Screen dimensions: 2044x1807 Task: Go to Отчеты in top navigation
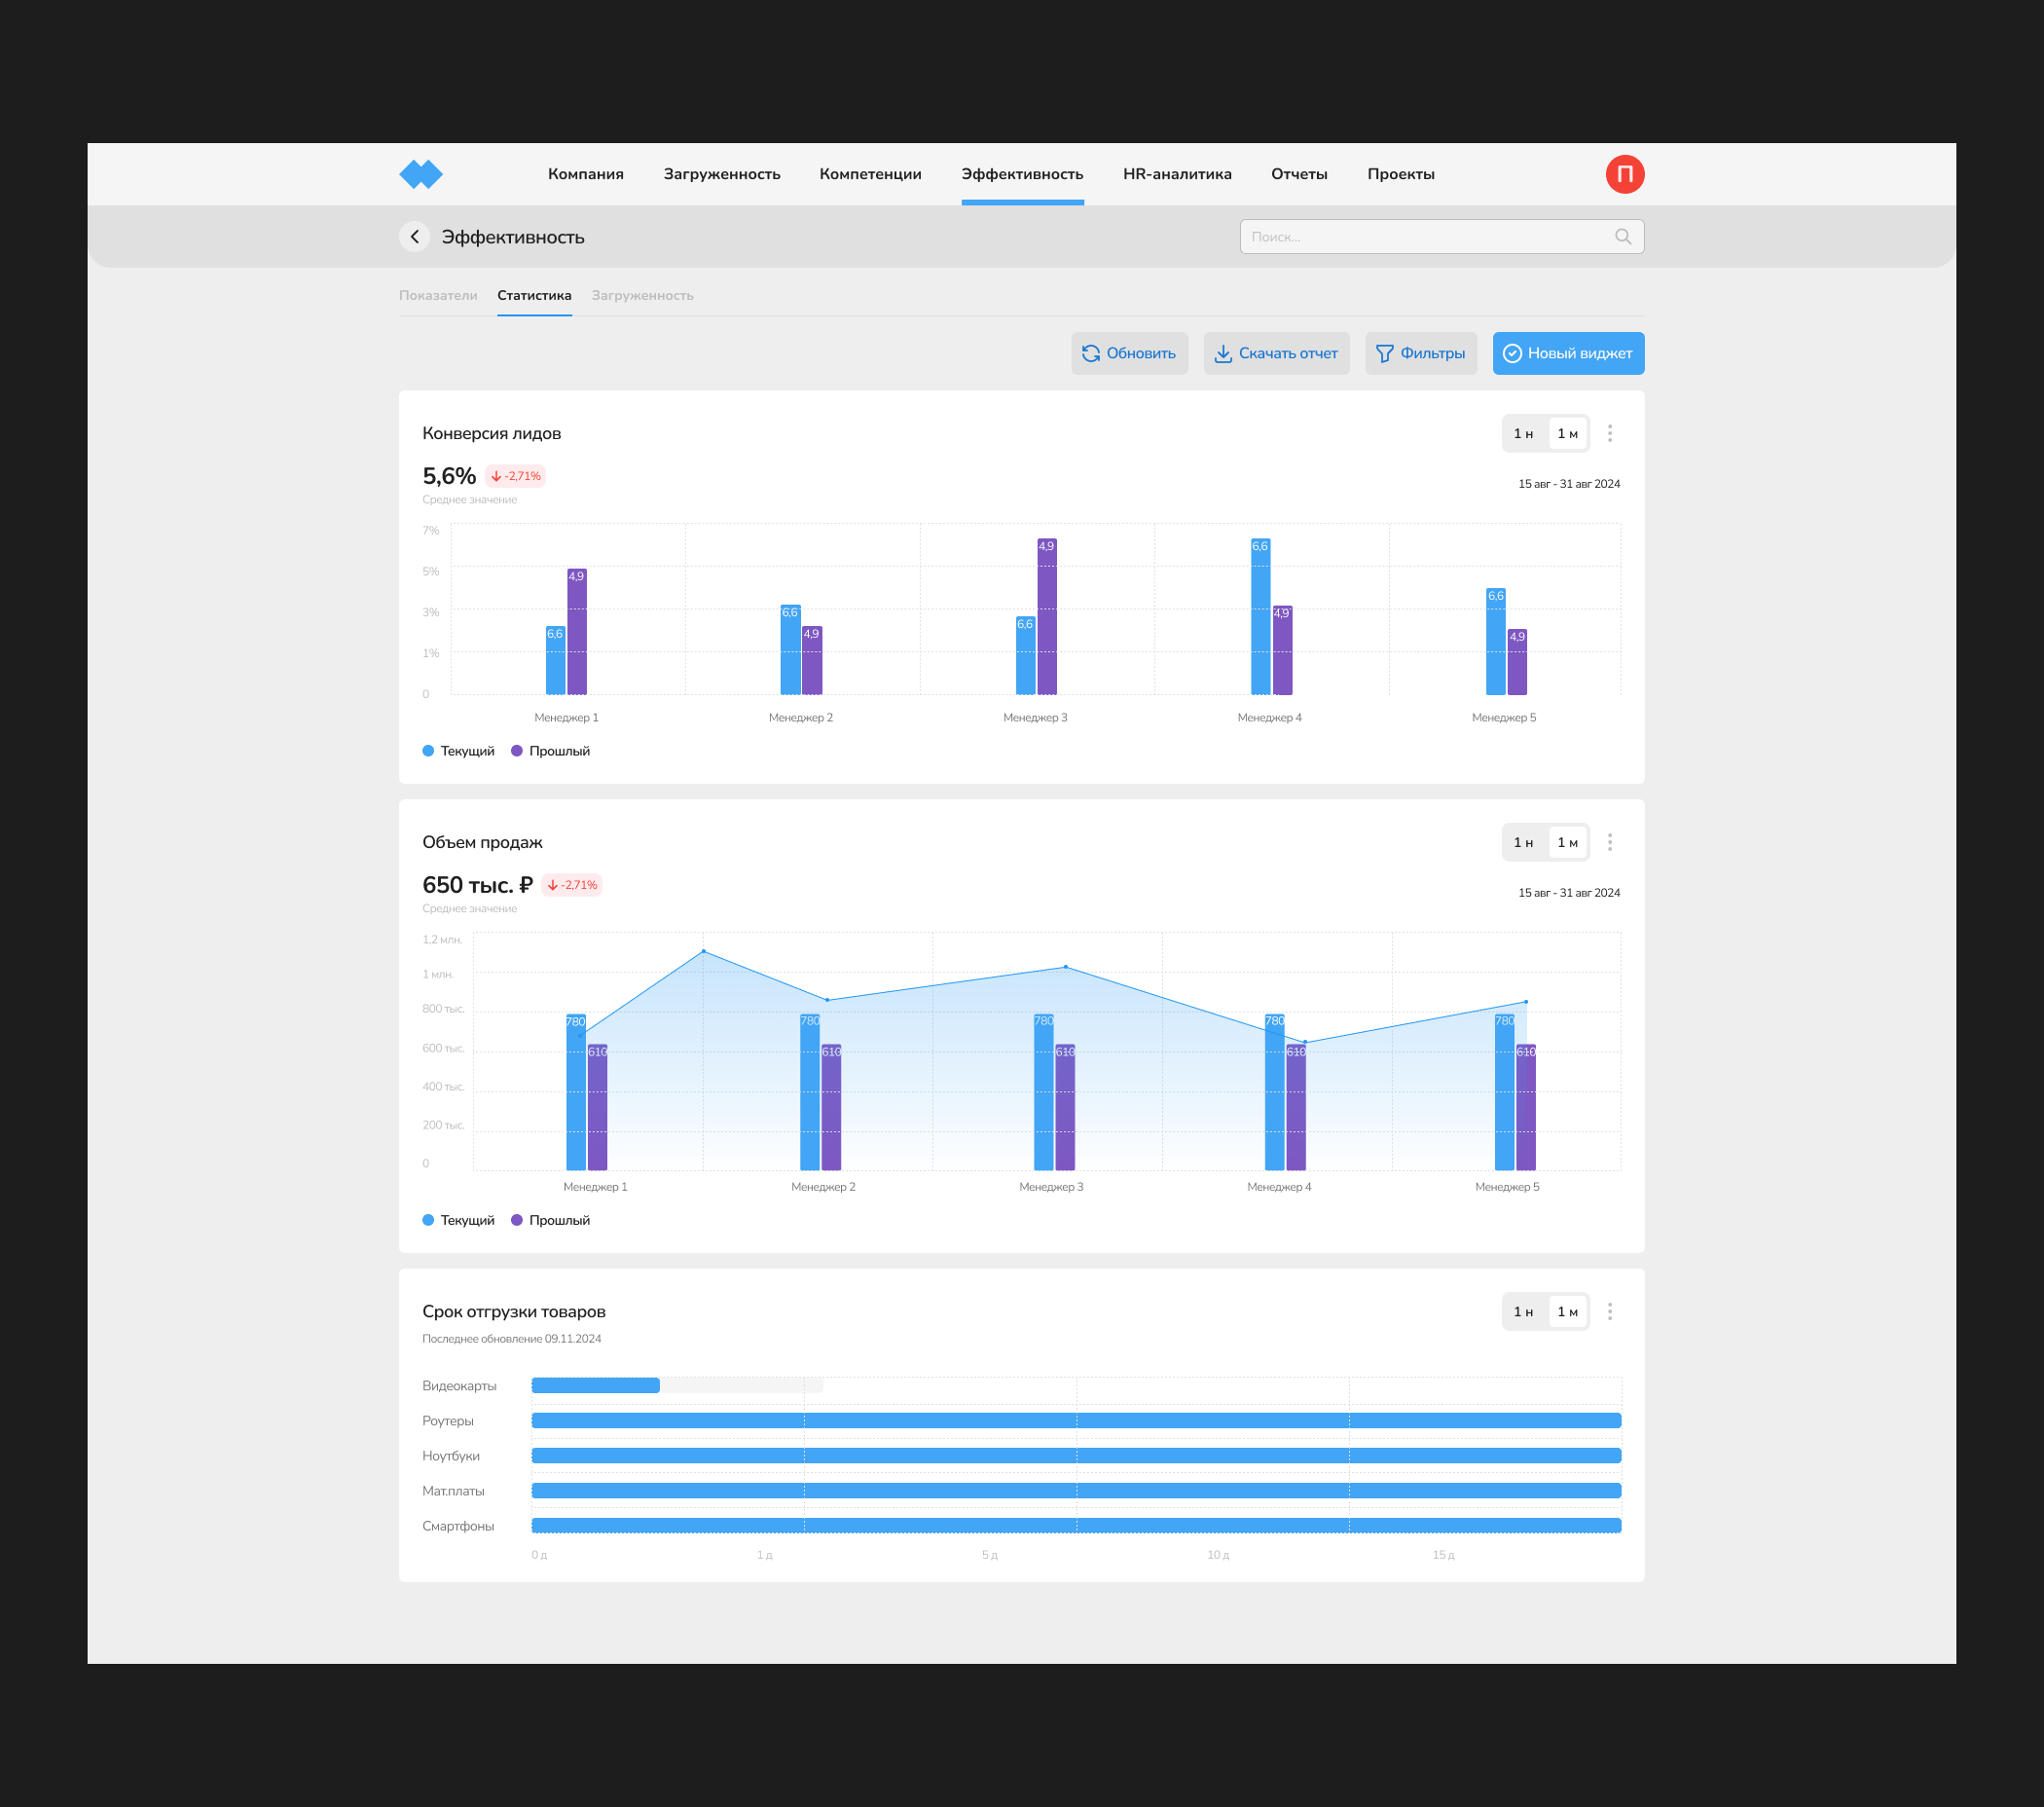coord(1298,174)
